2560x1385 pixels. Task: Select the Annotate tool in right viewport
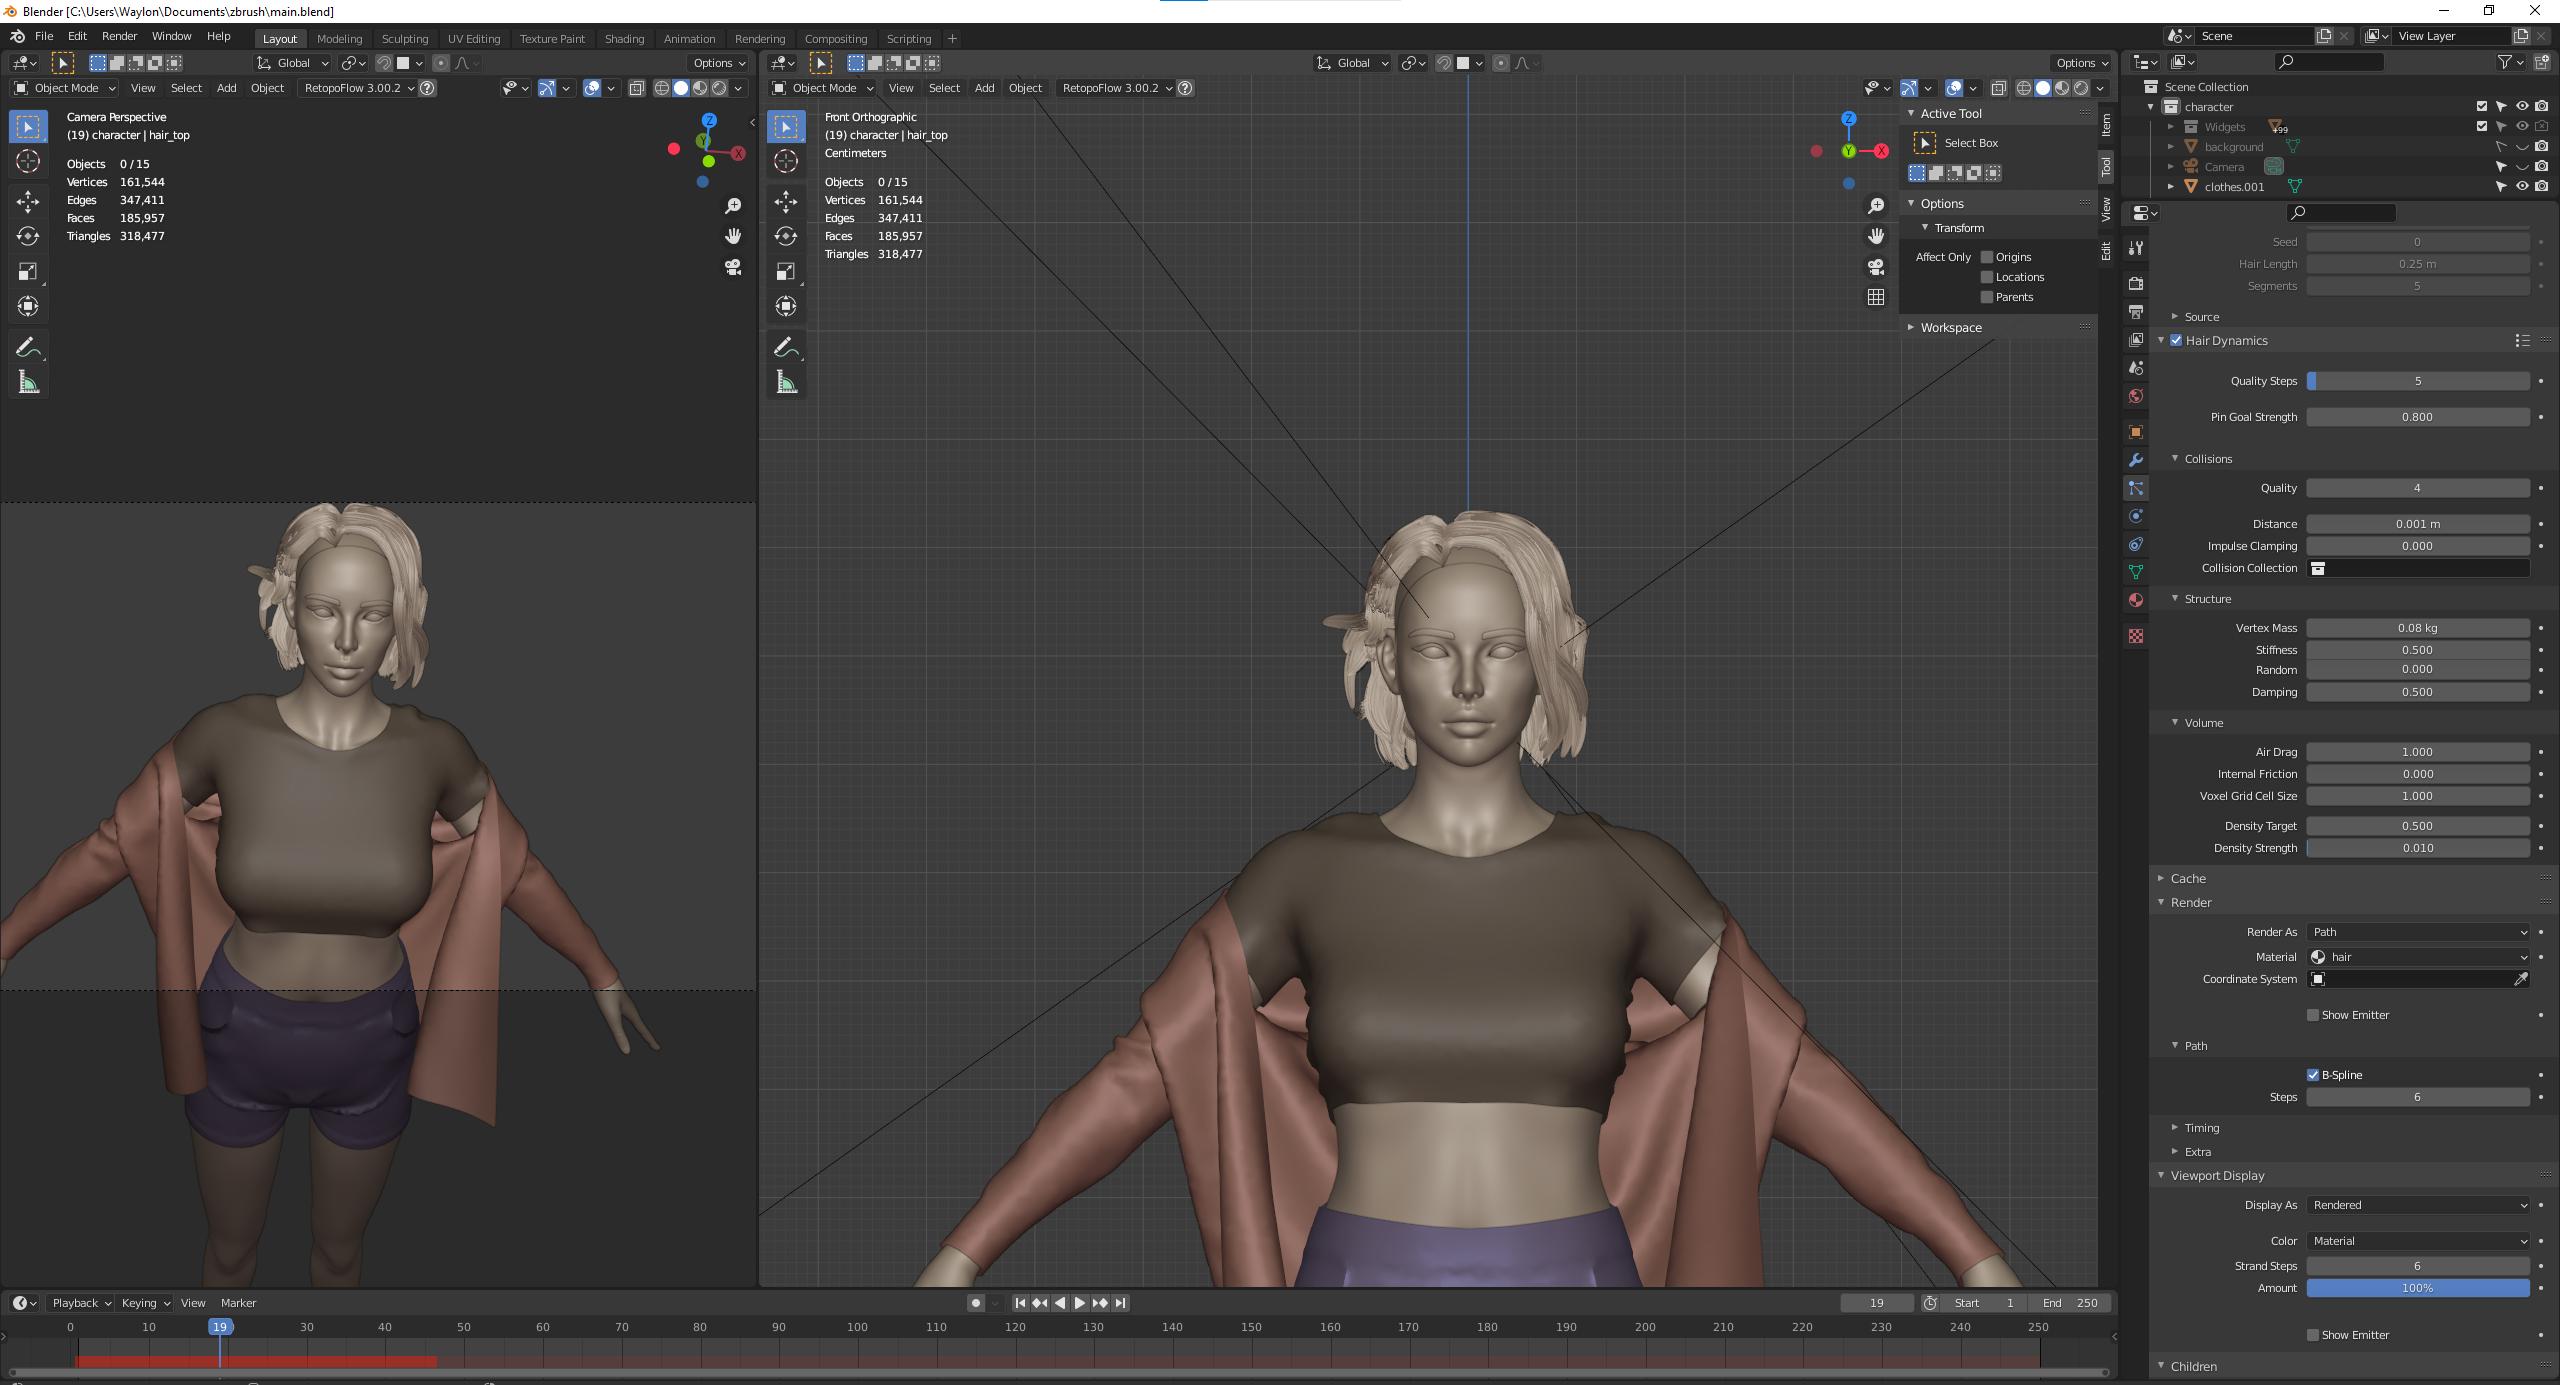coord(786,347)
